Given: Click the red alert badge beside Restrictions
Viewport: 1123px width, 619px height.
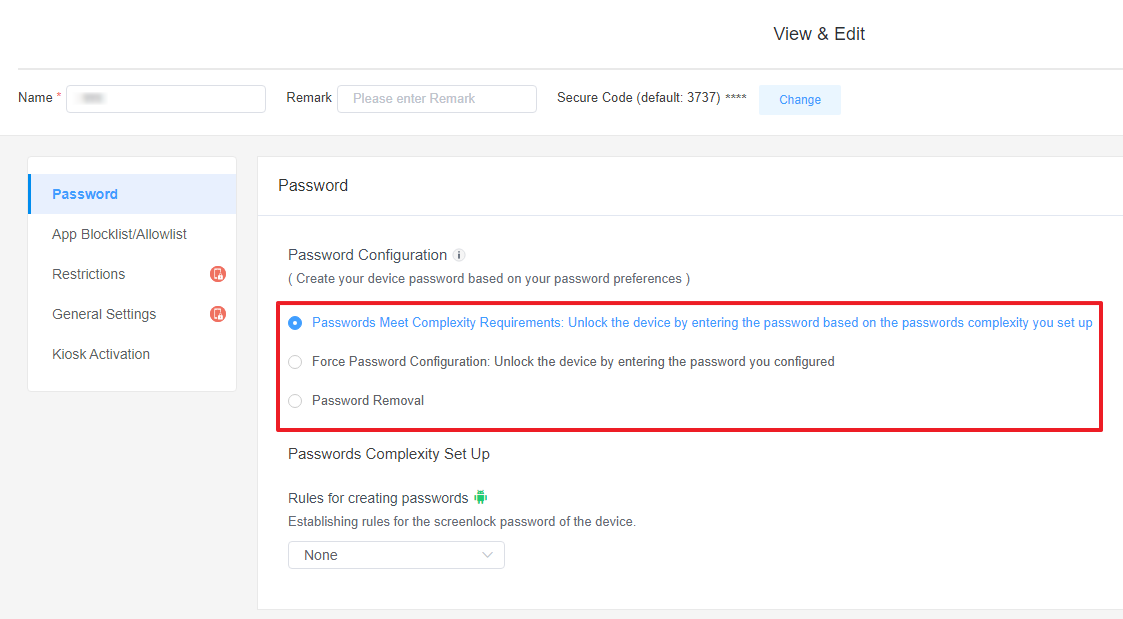Looking at the screenshot, I should pos(218,274).
